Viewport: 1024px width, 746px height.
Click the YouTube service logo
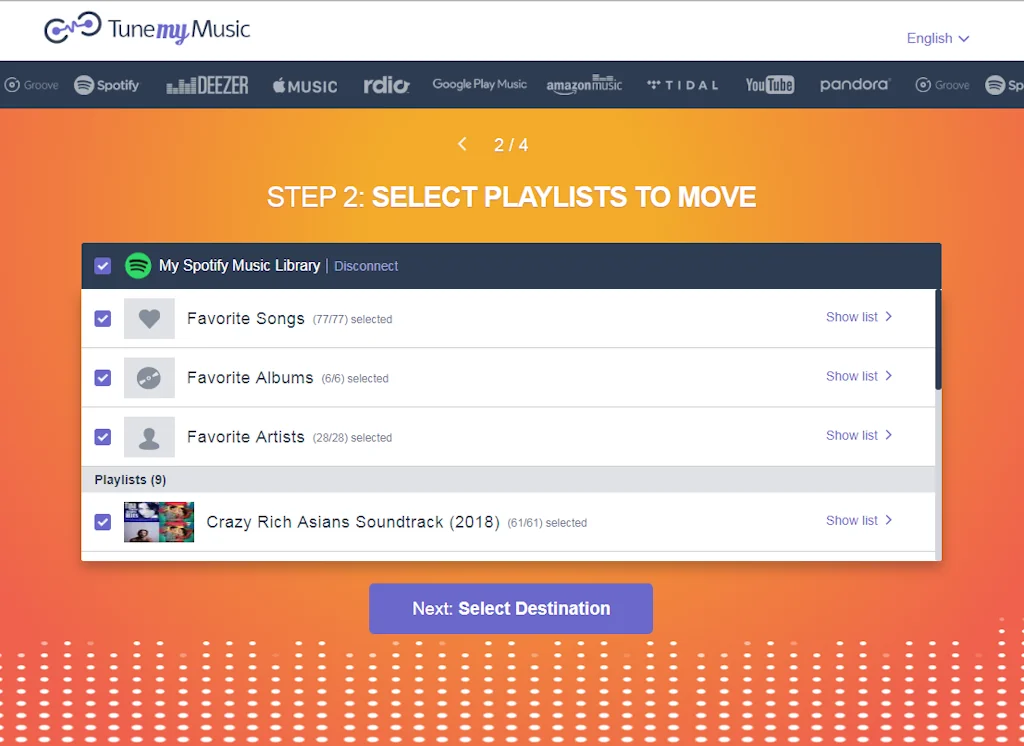(x=770, y=84)
